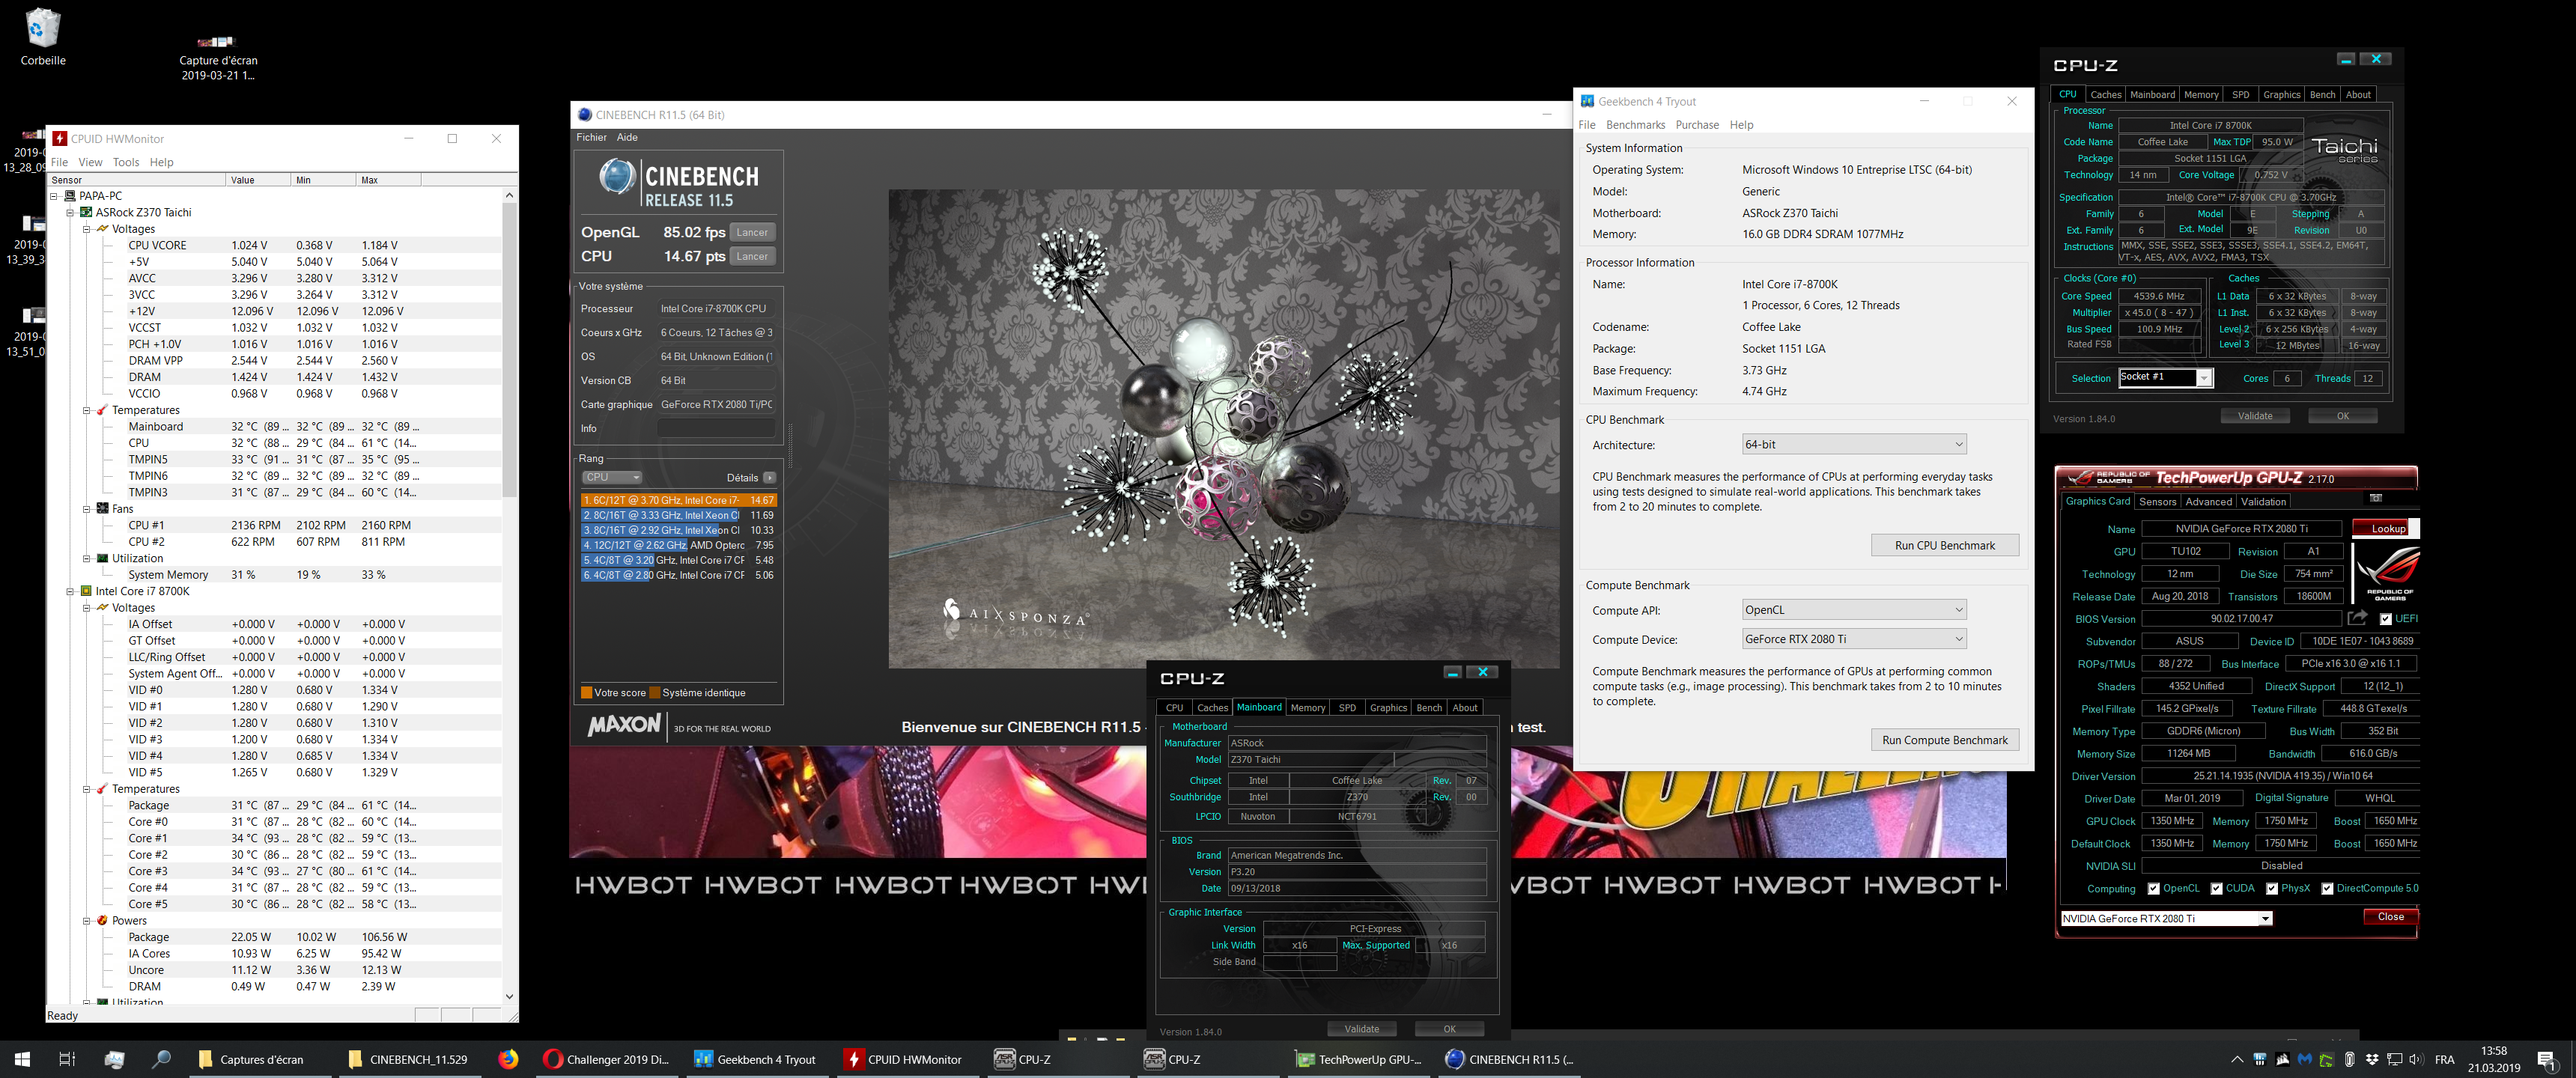
Task: Toggle the UEFI checkbox in GPU-Z
Action: click(2386, 619)
